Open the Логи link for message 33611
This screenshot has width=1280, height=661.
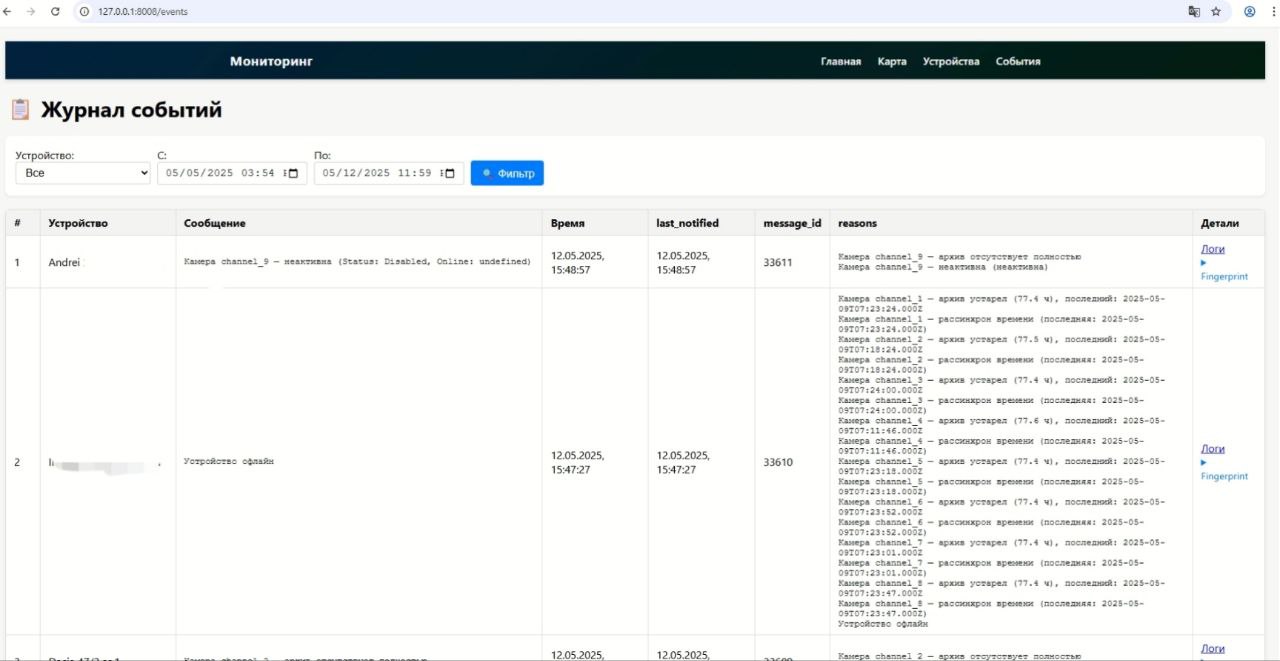tap(1212, 249)
